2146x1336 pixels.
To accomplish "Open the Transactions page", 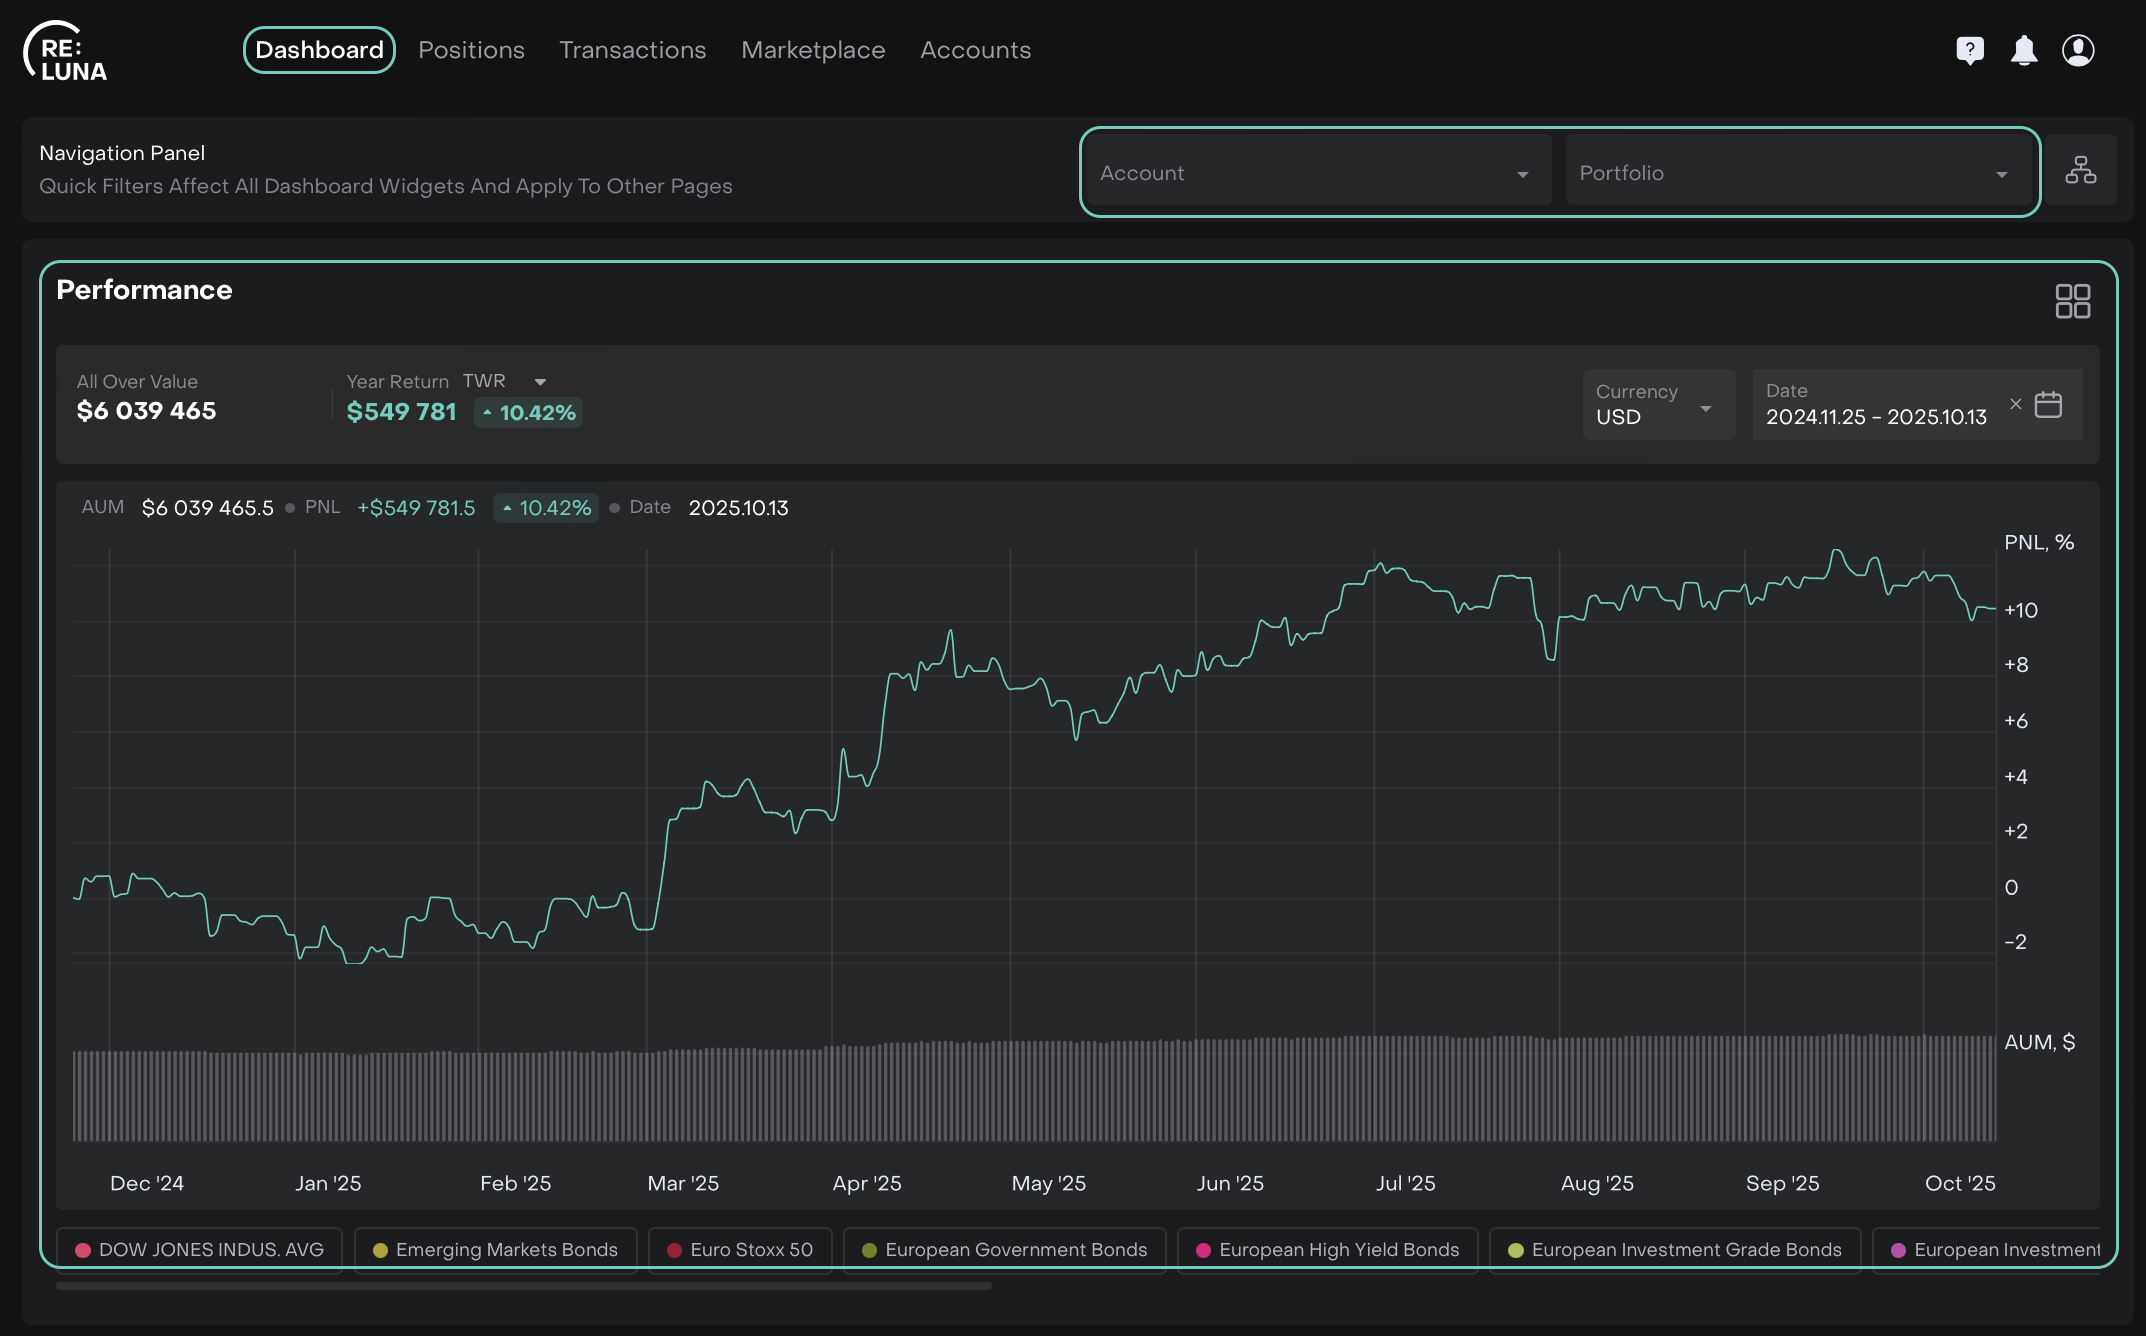I will (632, 50).
